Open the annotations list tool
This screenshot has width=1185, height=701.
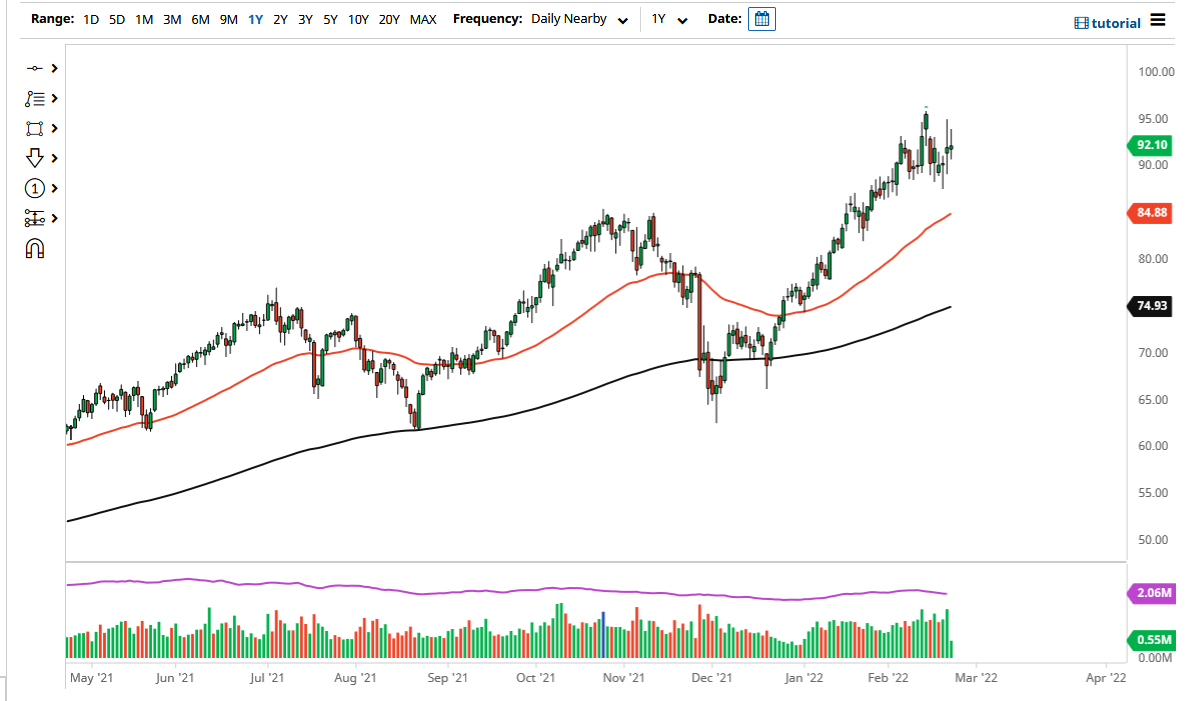click(35, 98)
